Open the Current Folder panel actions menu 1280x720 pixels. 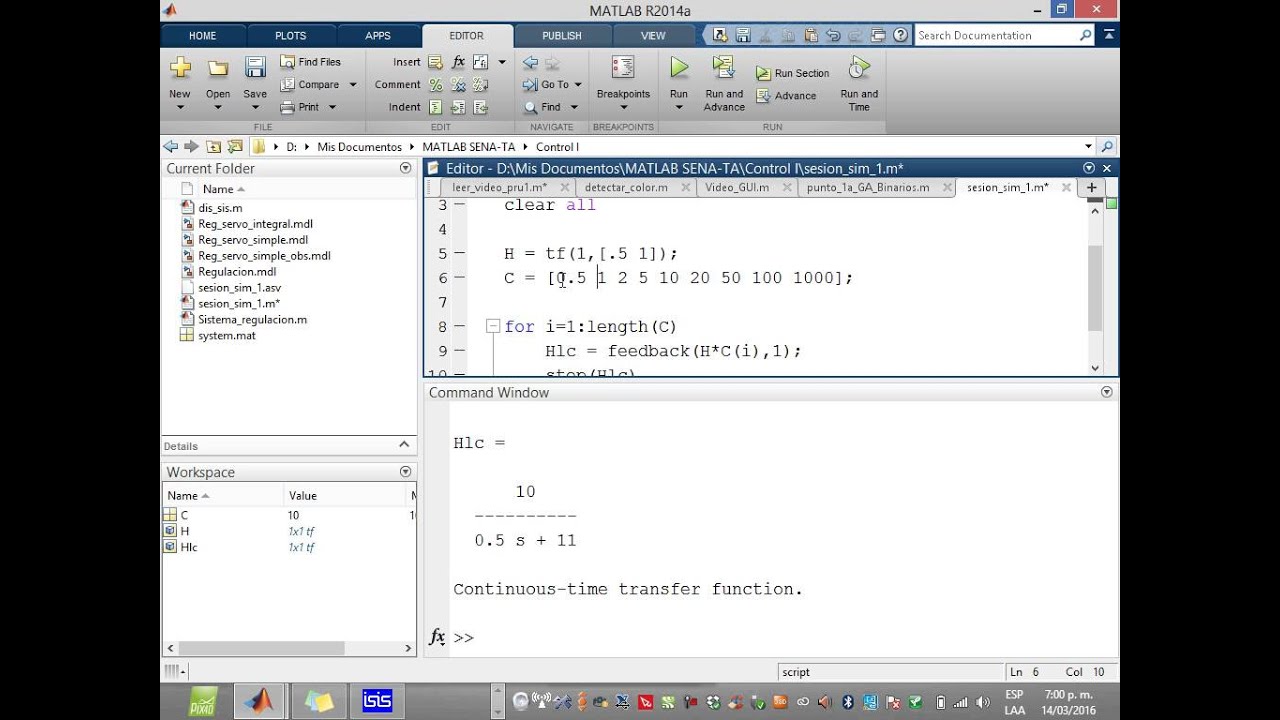tap(405, 168)
